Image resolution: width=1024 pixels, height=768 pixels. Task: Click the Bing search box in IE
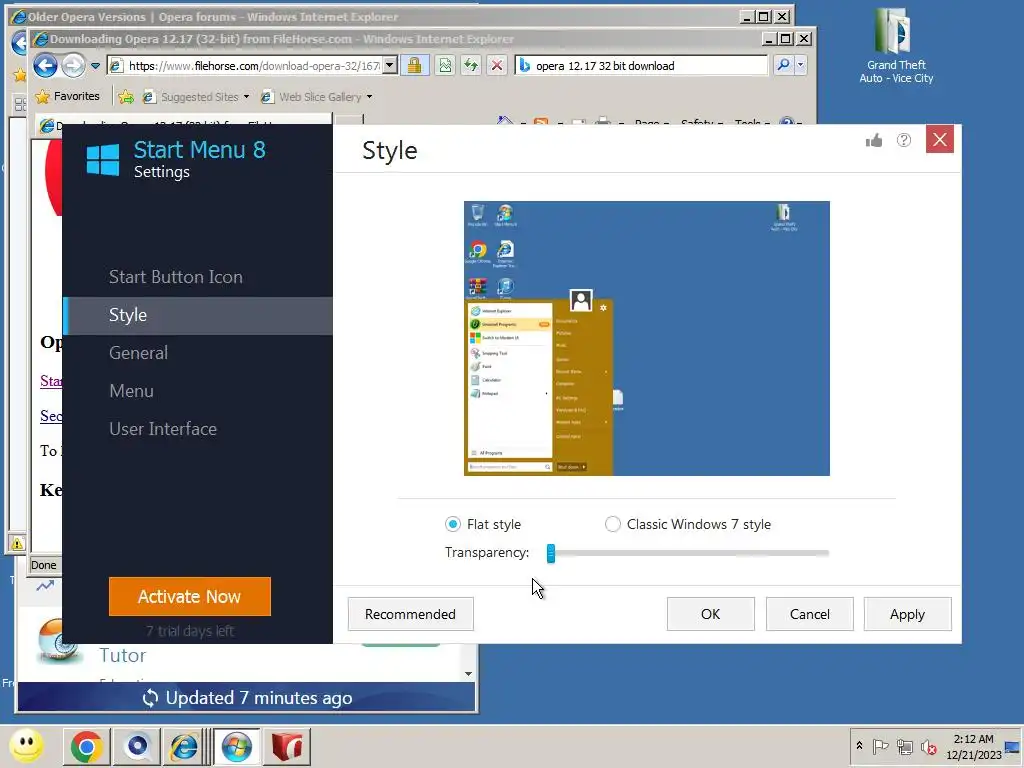click(641, 65)
